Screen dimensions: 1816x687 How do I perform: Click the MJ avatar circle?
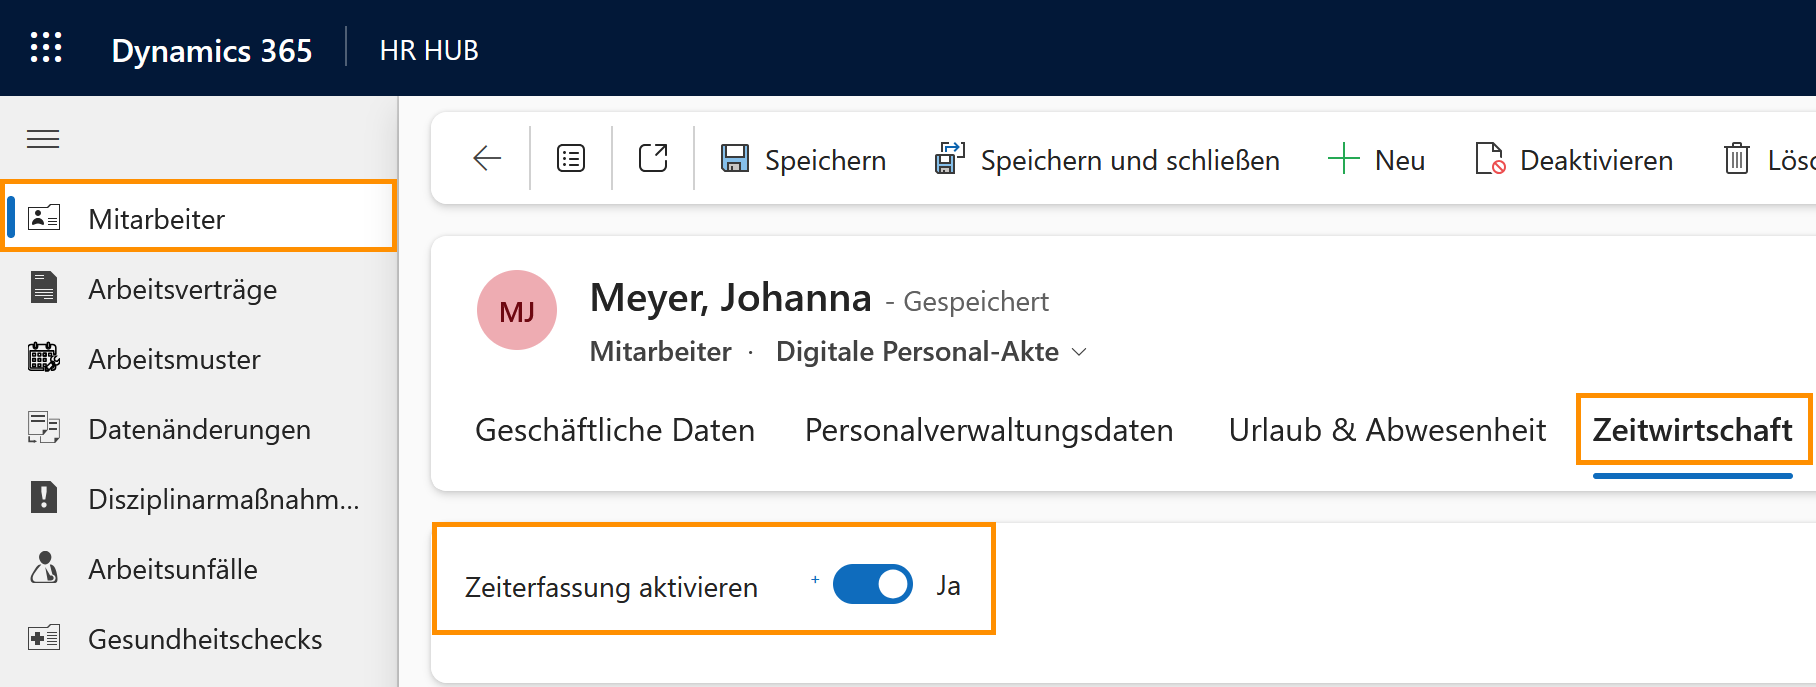click(x=517, y=311)
